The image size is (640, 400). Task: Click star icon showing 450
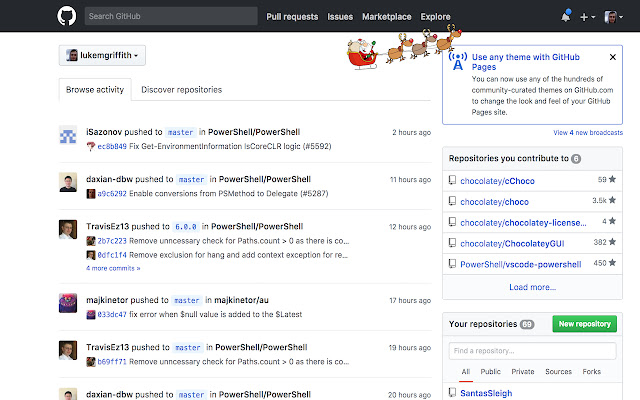point(612,262)
